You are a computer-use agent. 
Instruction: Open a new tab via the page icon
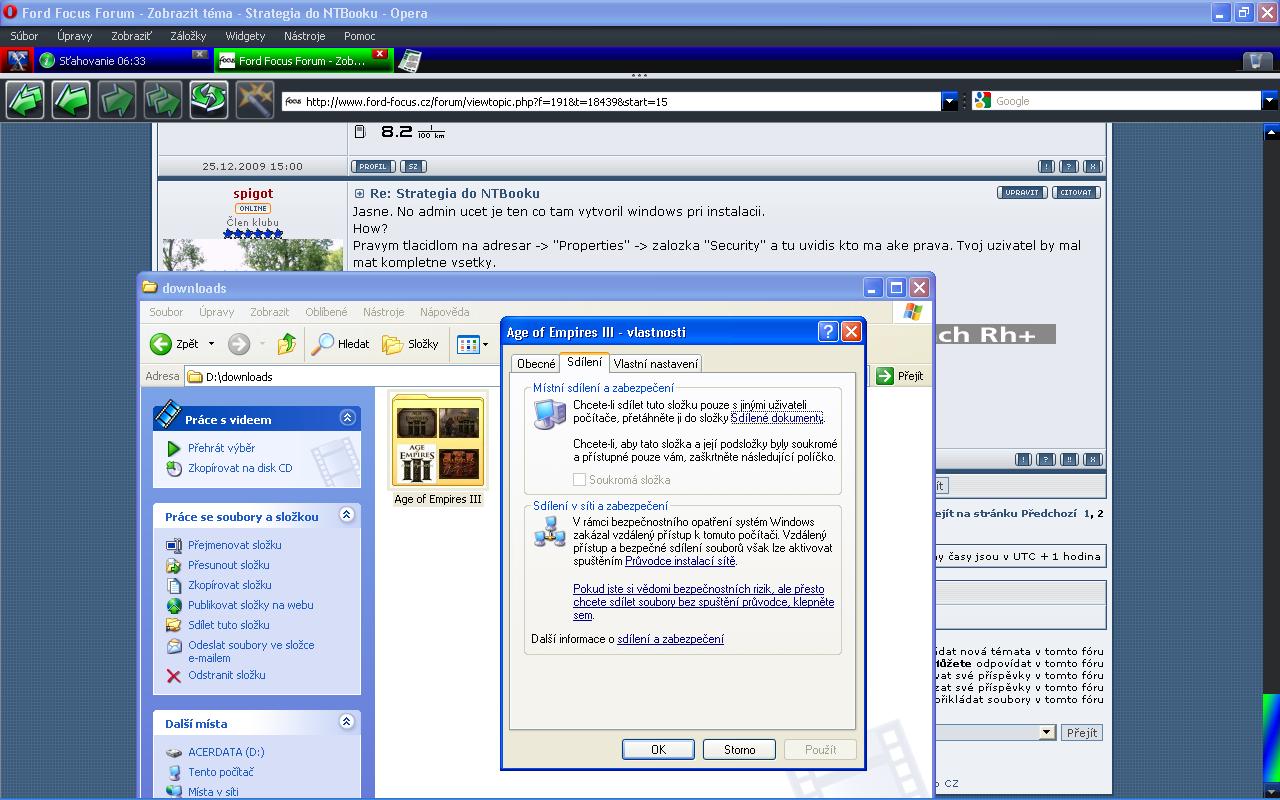click(x=409, y=61)
